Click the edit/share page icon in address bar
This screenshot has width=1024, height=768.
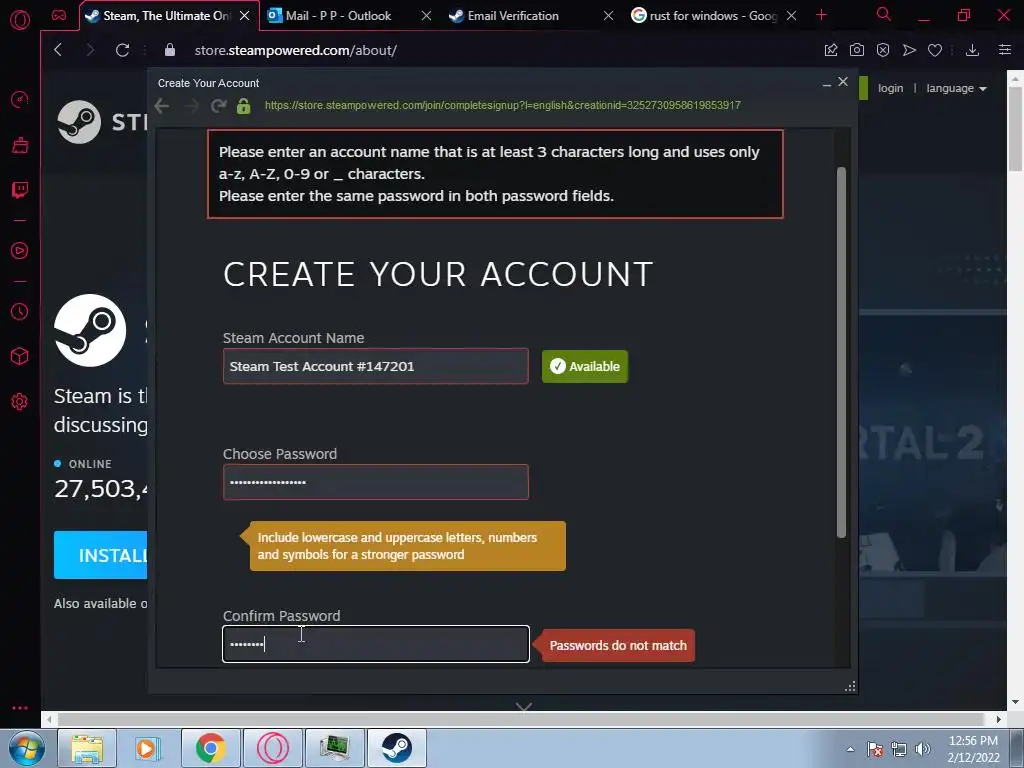[831, 50]
